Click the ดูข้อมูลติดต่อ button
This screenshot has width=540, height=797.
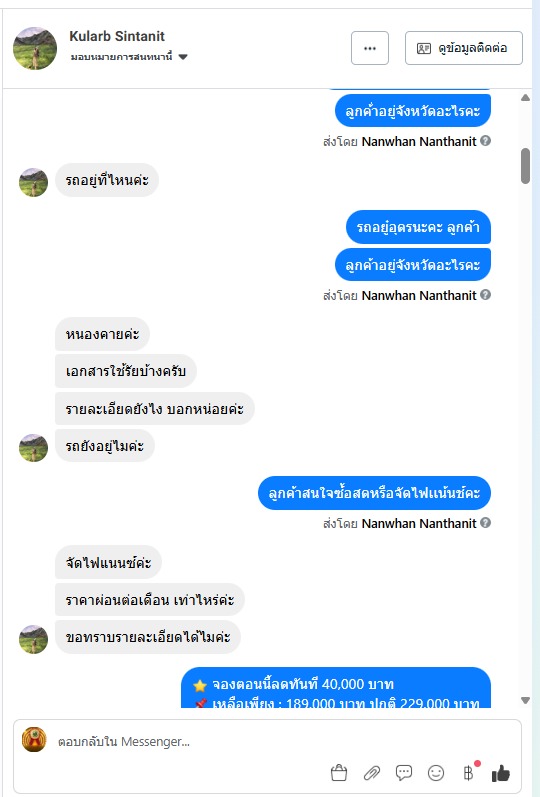[464, 48]
